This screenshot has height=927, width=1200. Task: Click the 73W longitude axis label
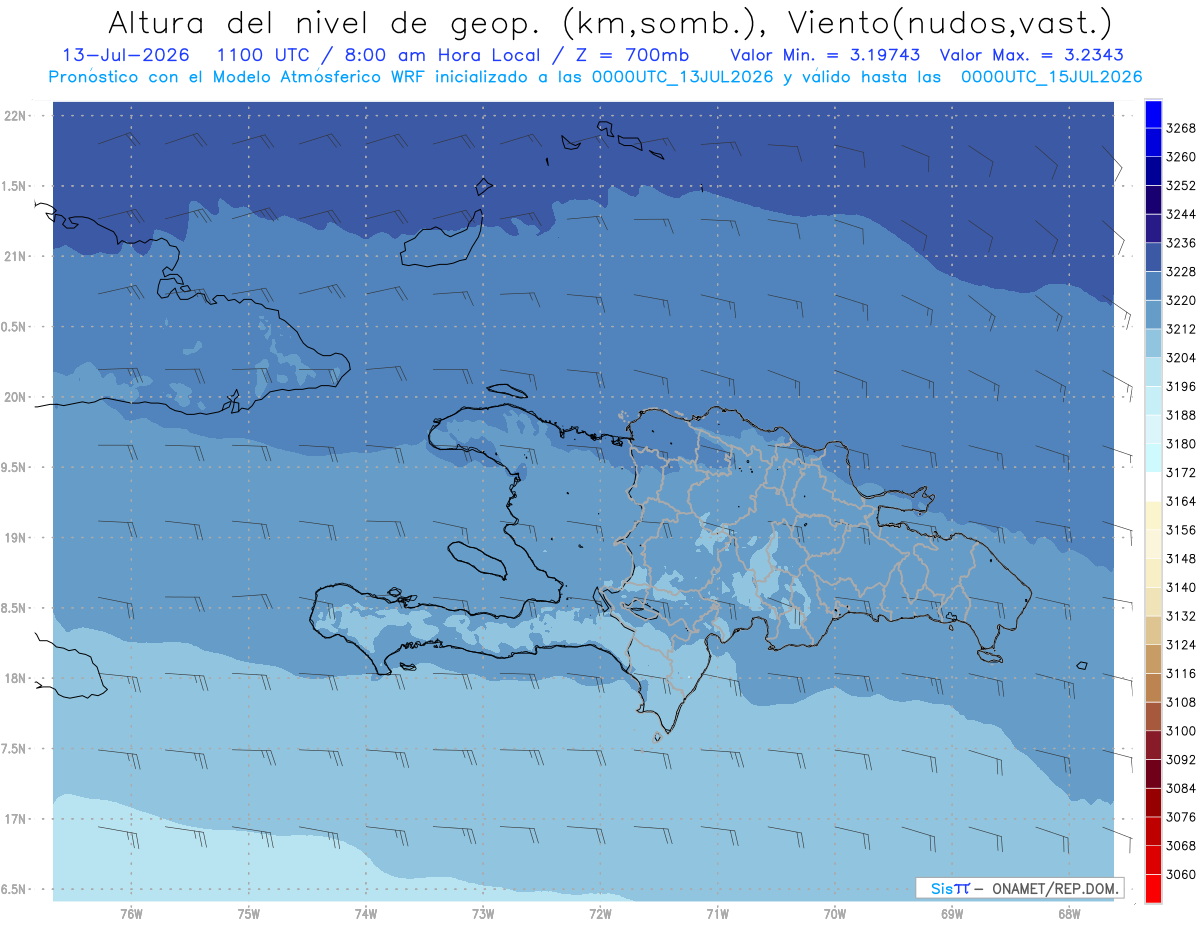pos(483,914)
